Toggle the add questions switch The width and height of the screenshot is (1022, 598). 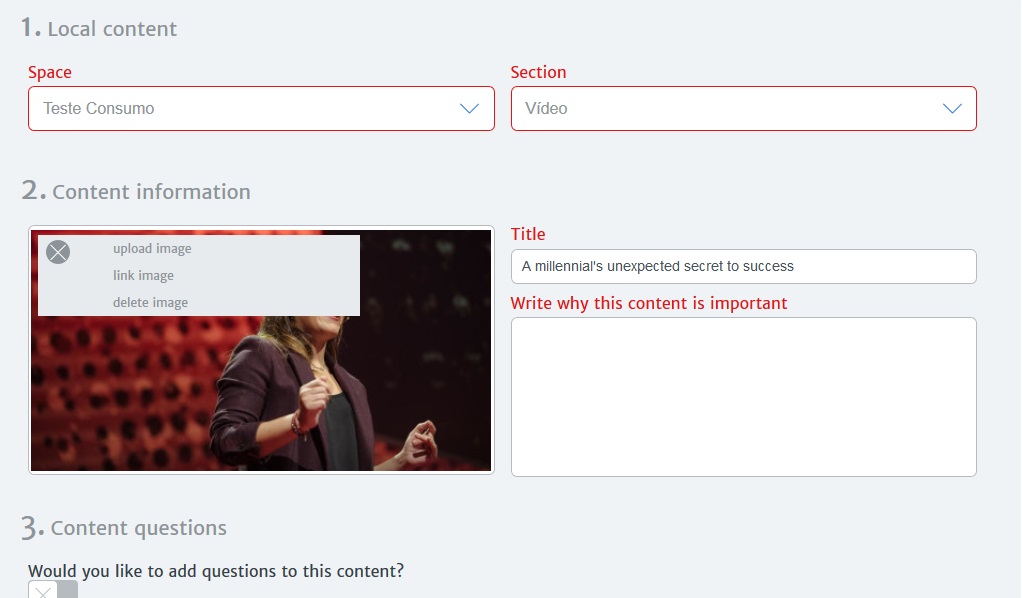tap(53, 590)
